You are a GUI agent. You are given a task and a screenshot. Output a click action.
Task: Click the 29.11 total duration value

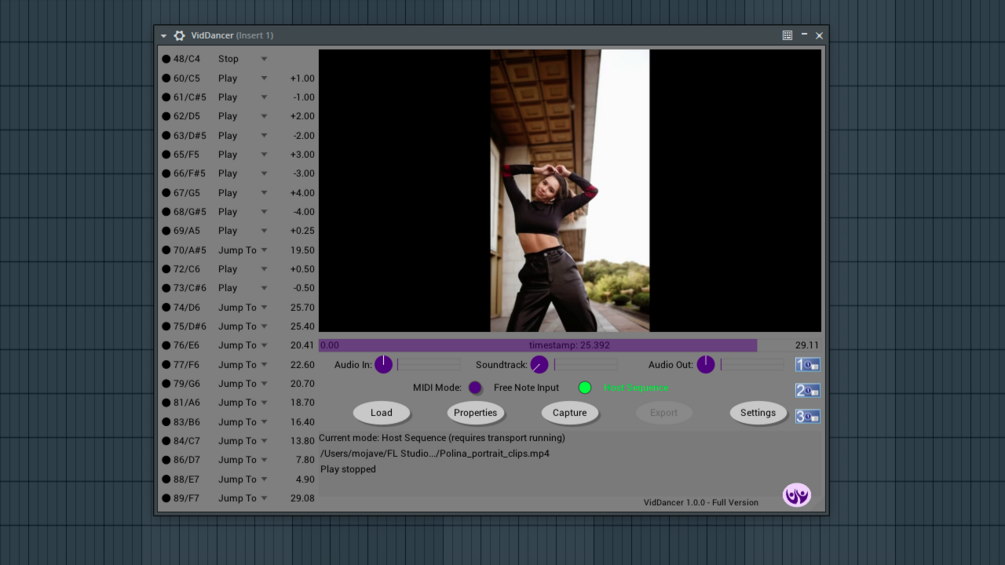pyautogui.click(x=806, y=345)
